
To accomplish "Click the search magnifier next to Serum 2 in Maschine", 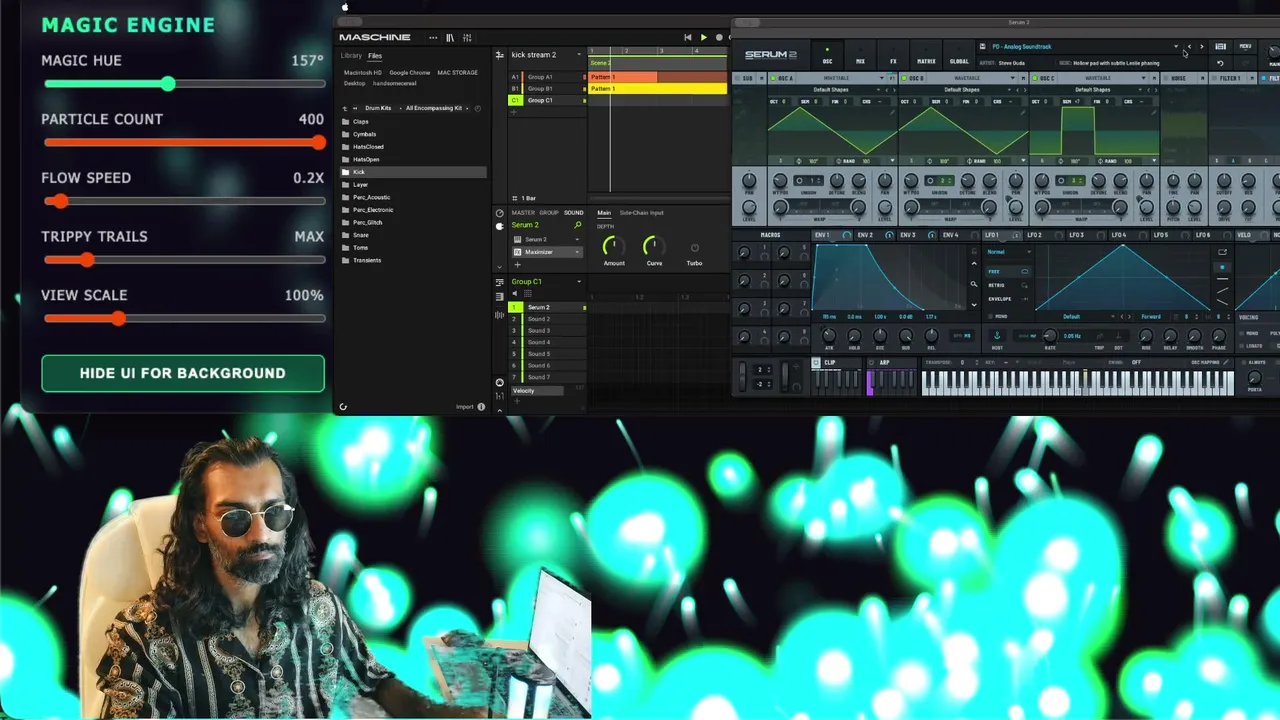I will click(x=577, y=225).
